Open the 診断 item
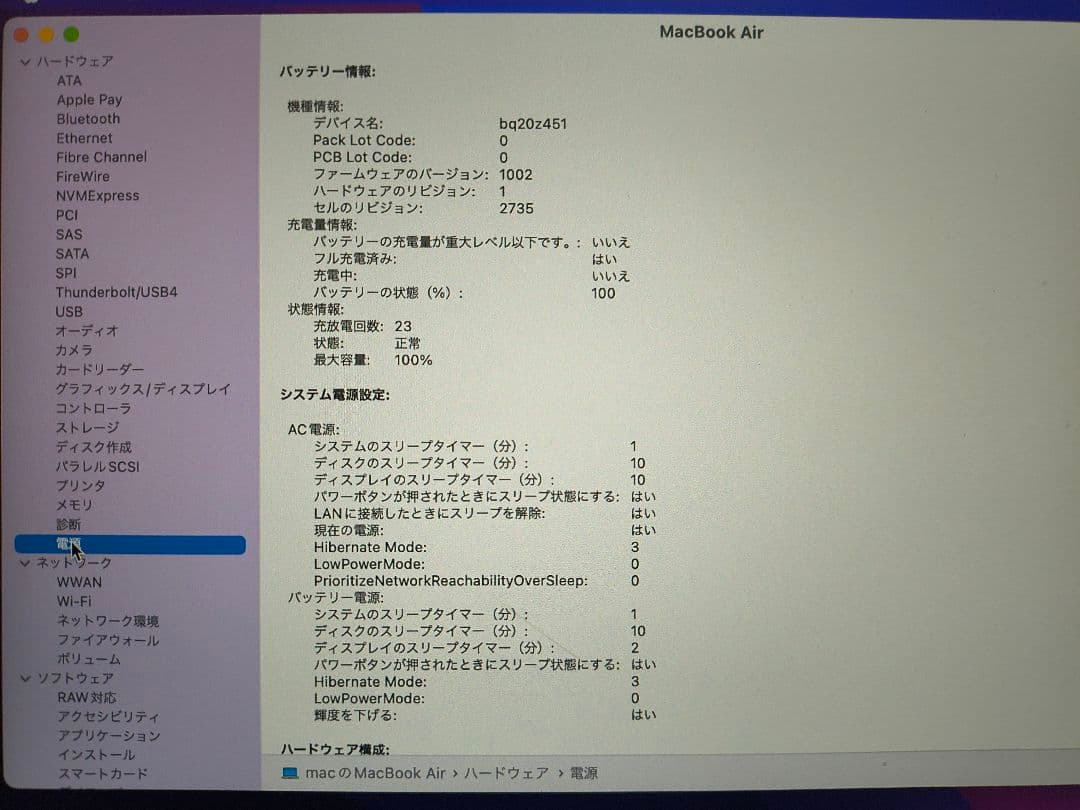The width and height of the screenshot is (1080, 810). [x=68, y=525]
